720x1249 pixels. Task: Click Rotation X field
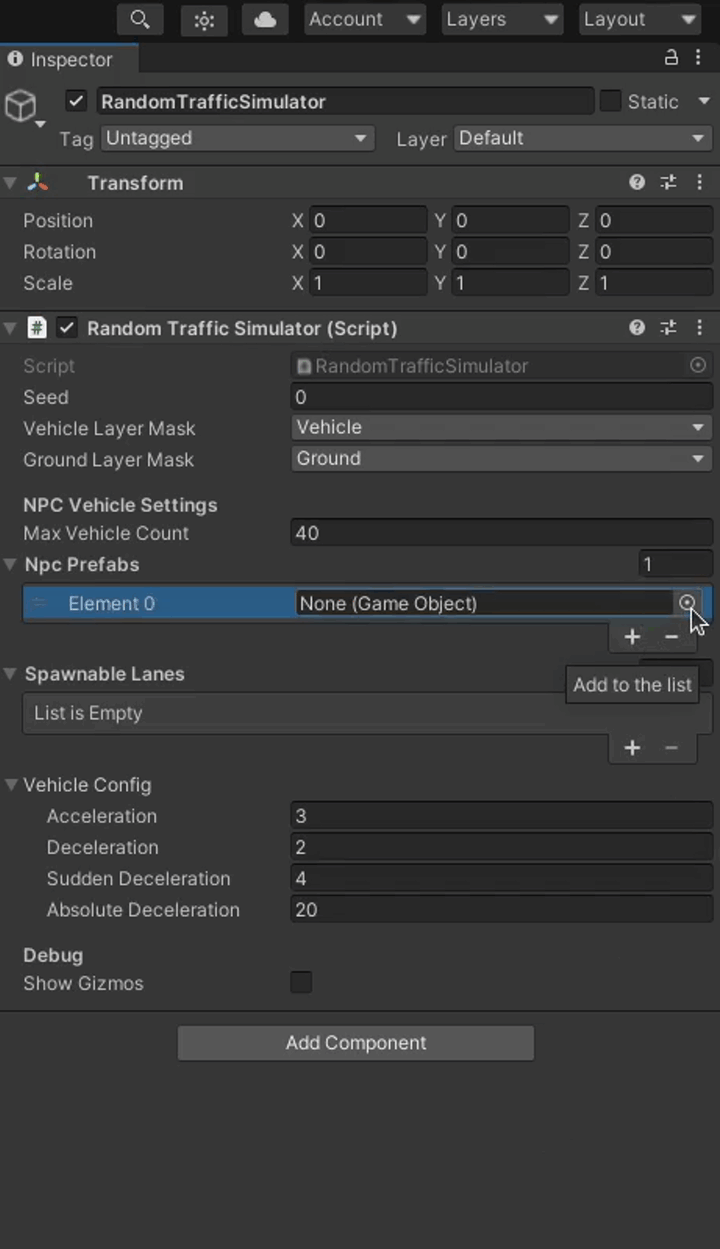(368, 251)
